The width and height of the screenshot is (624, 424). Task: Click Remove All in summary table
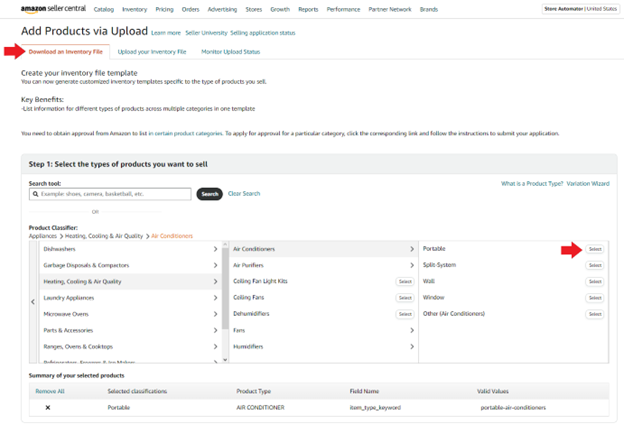(x=50, y=391)
